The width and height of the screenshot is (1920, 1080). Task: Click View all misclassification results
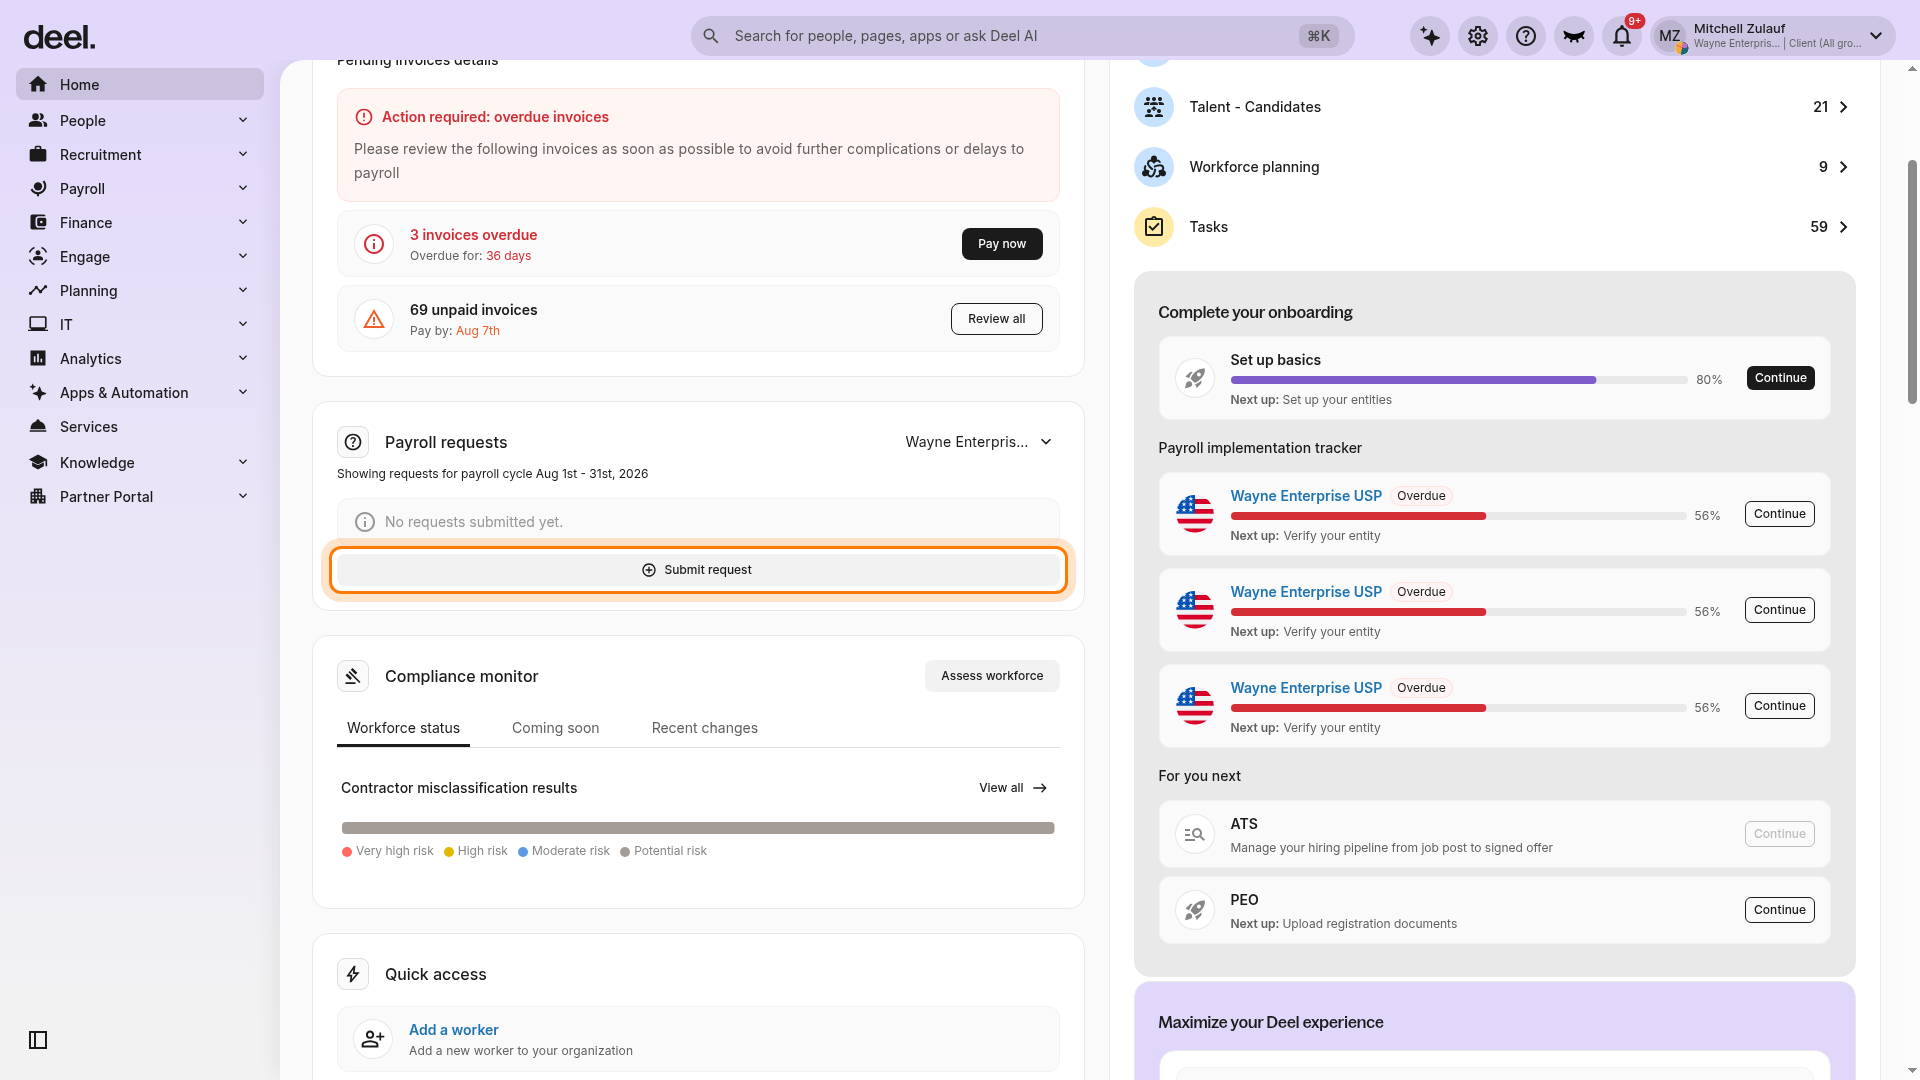[x=1013, y=788]
